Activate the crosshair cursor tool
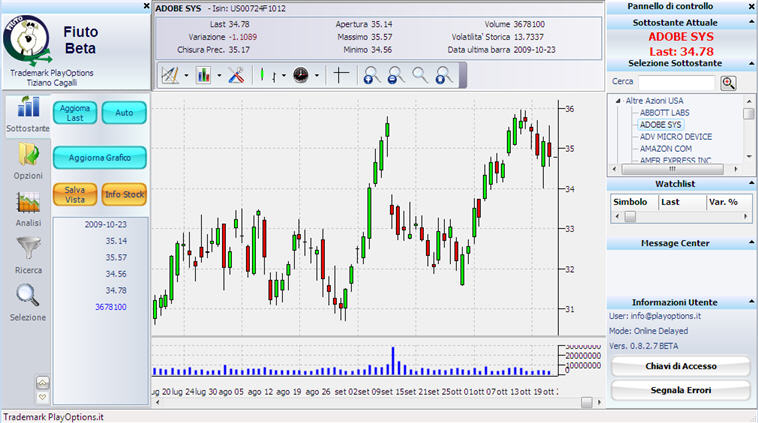 341,75
